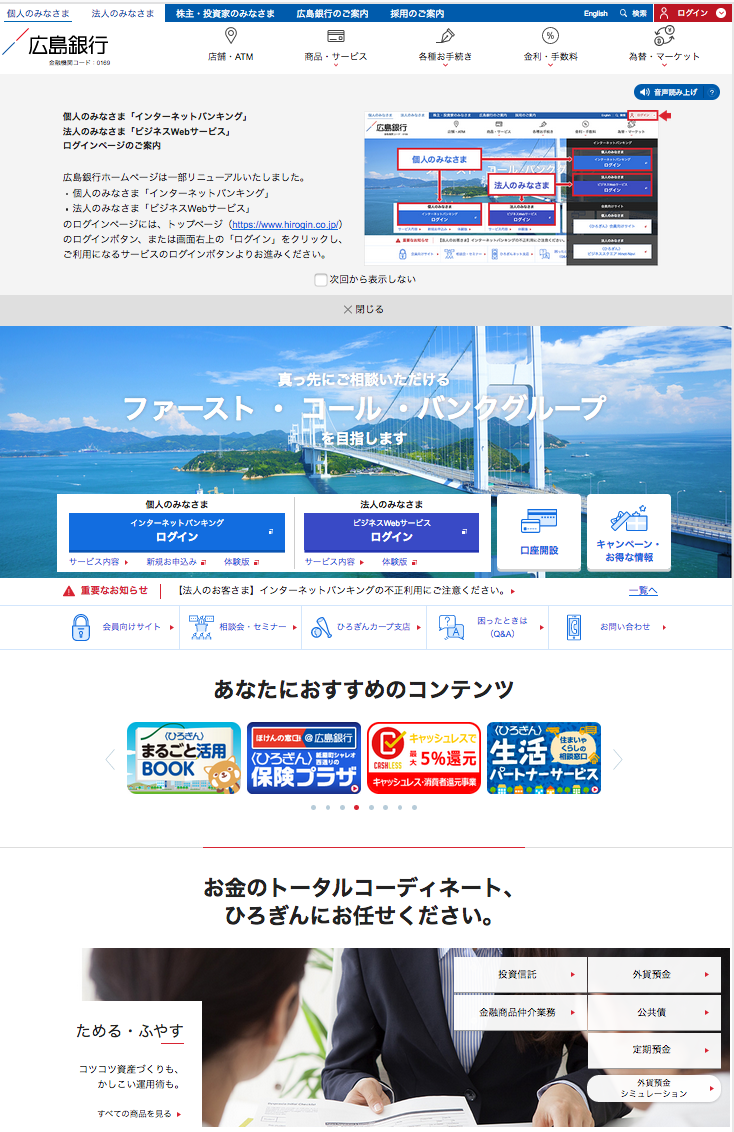Open the キャッシュレス5%還元 banner
Screen dimensions: 734x1132
point(424,759)
